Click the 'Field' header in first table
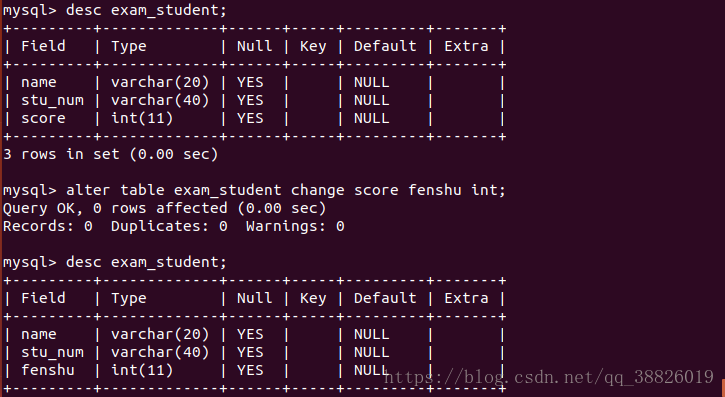 [x=43, y=46]
